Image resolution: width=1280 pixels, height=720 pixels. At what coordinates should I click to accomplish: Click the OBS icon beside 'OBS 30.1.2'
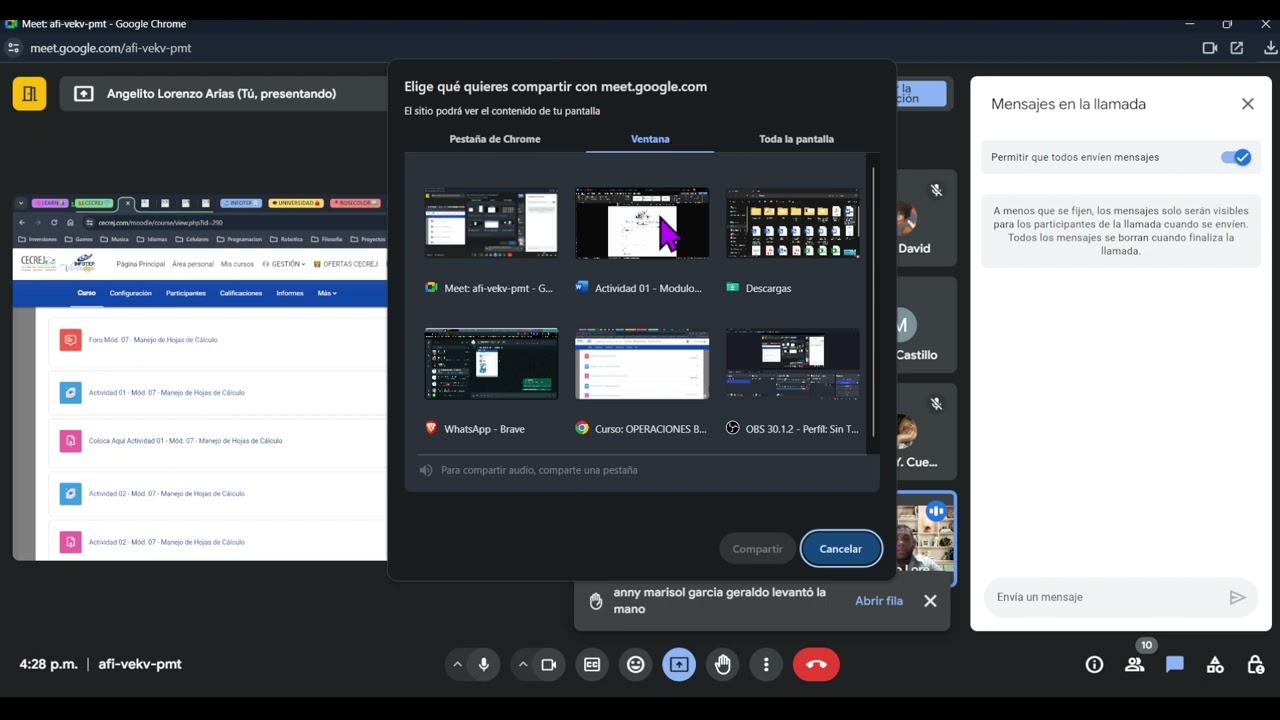pos(733,428)
